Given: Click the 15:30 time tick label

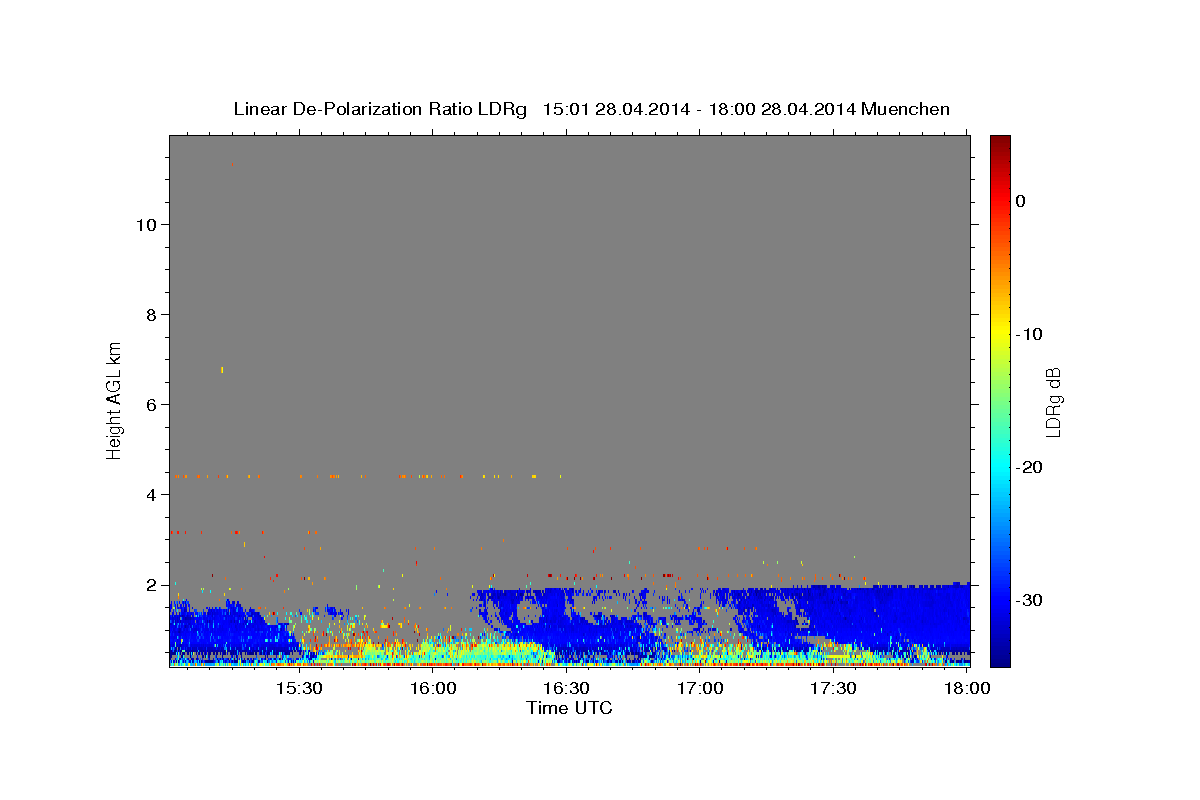Looking at the screenshot, I should tap(298, 689).
